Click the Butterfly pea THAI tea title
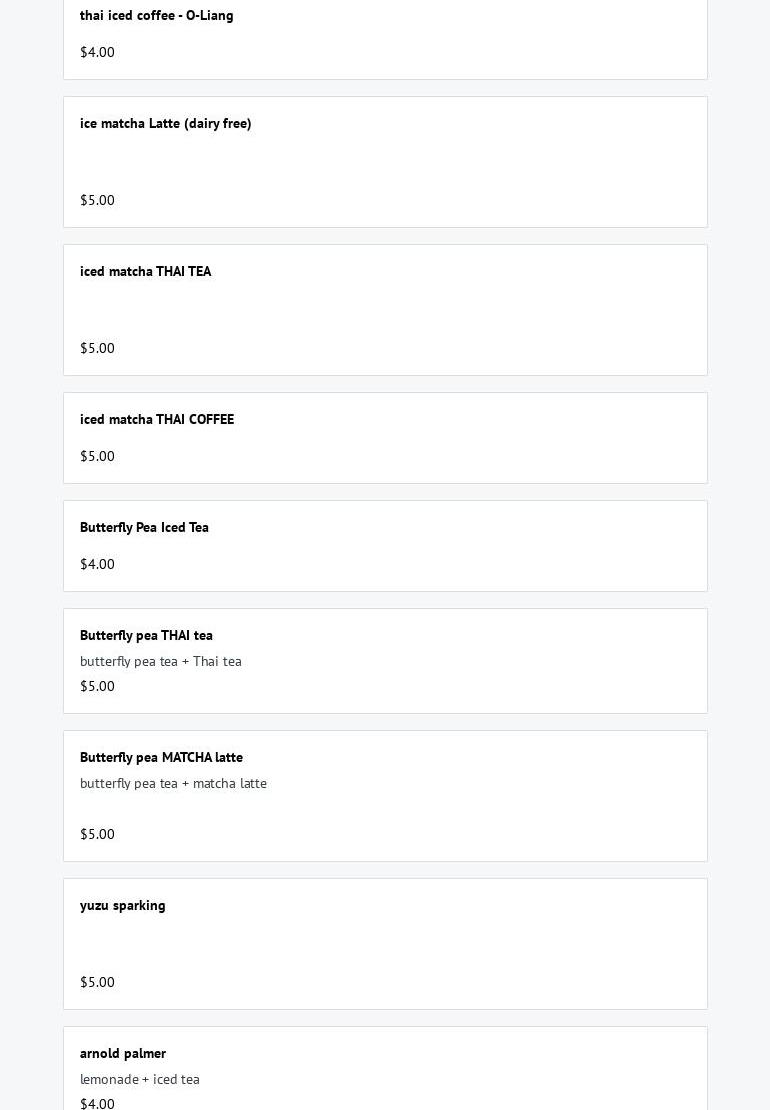This screenshot has width=770, height=1110. (146, 635)
